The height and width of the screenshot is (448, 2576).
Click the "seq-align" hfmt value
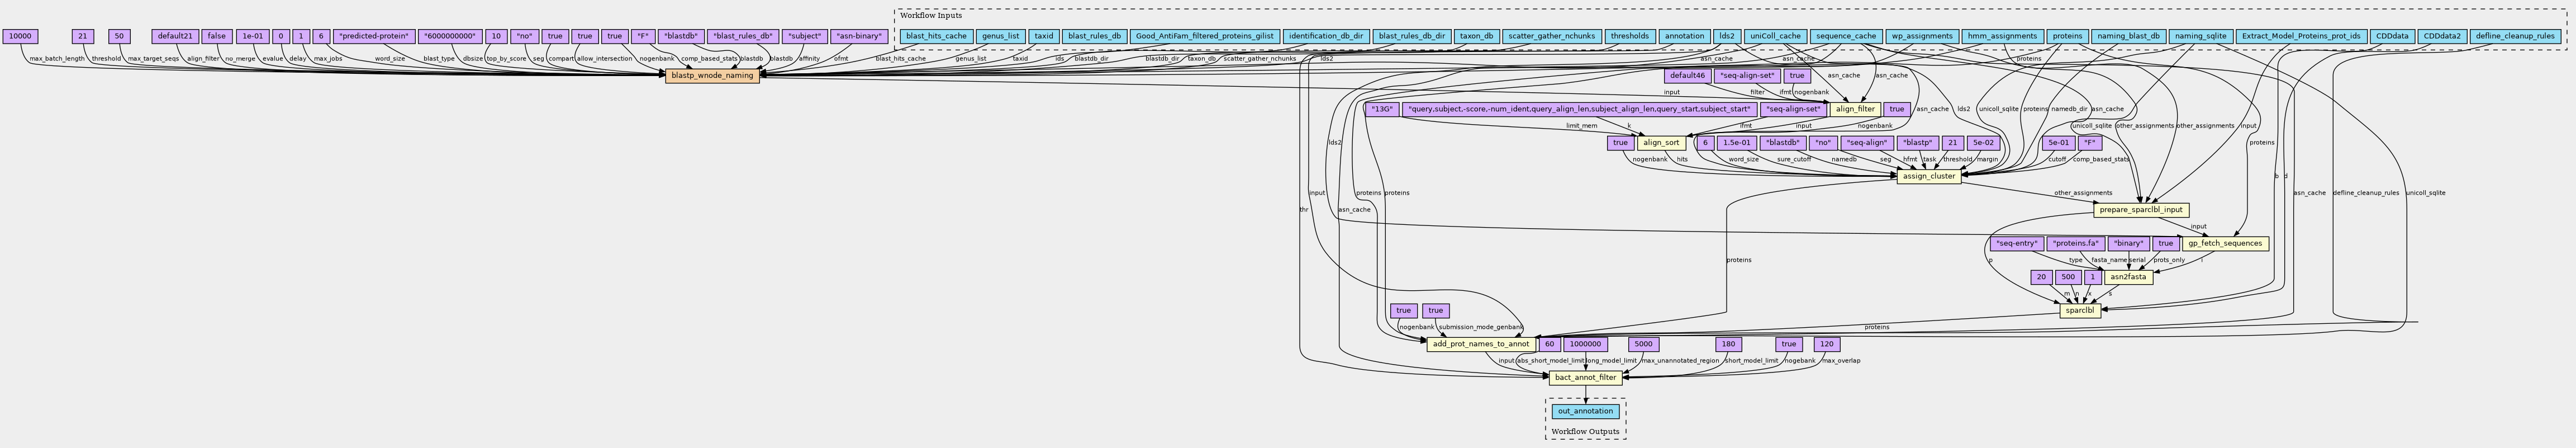(x=1867, y=143)
